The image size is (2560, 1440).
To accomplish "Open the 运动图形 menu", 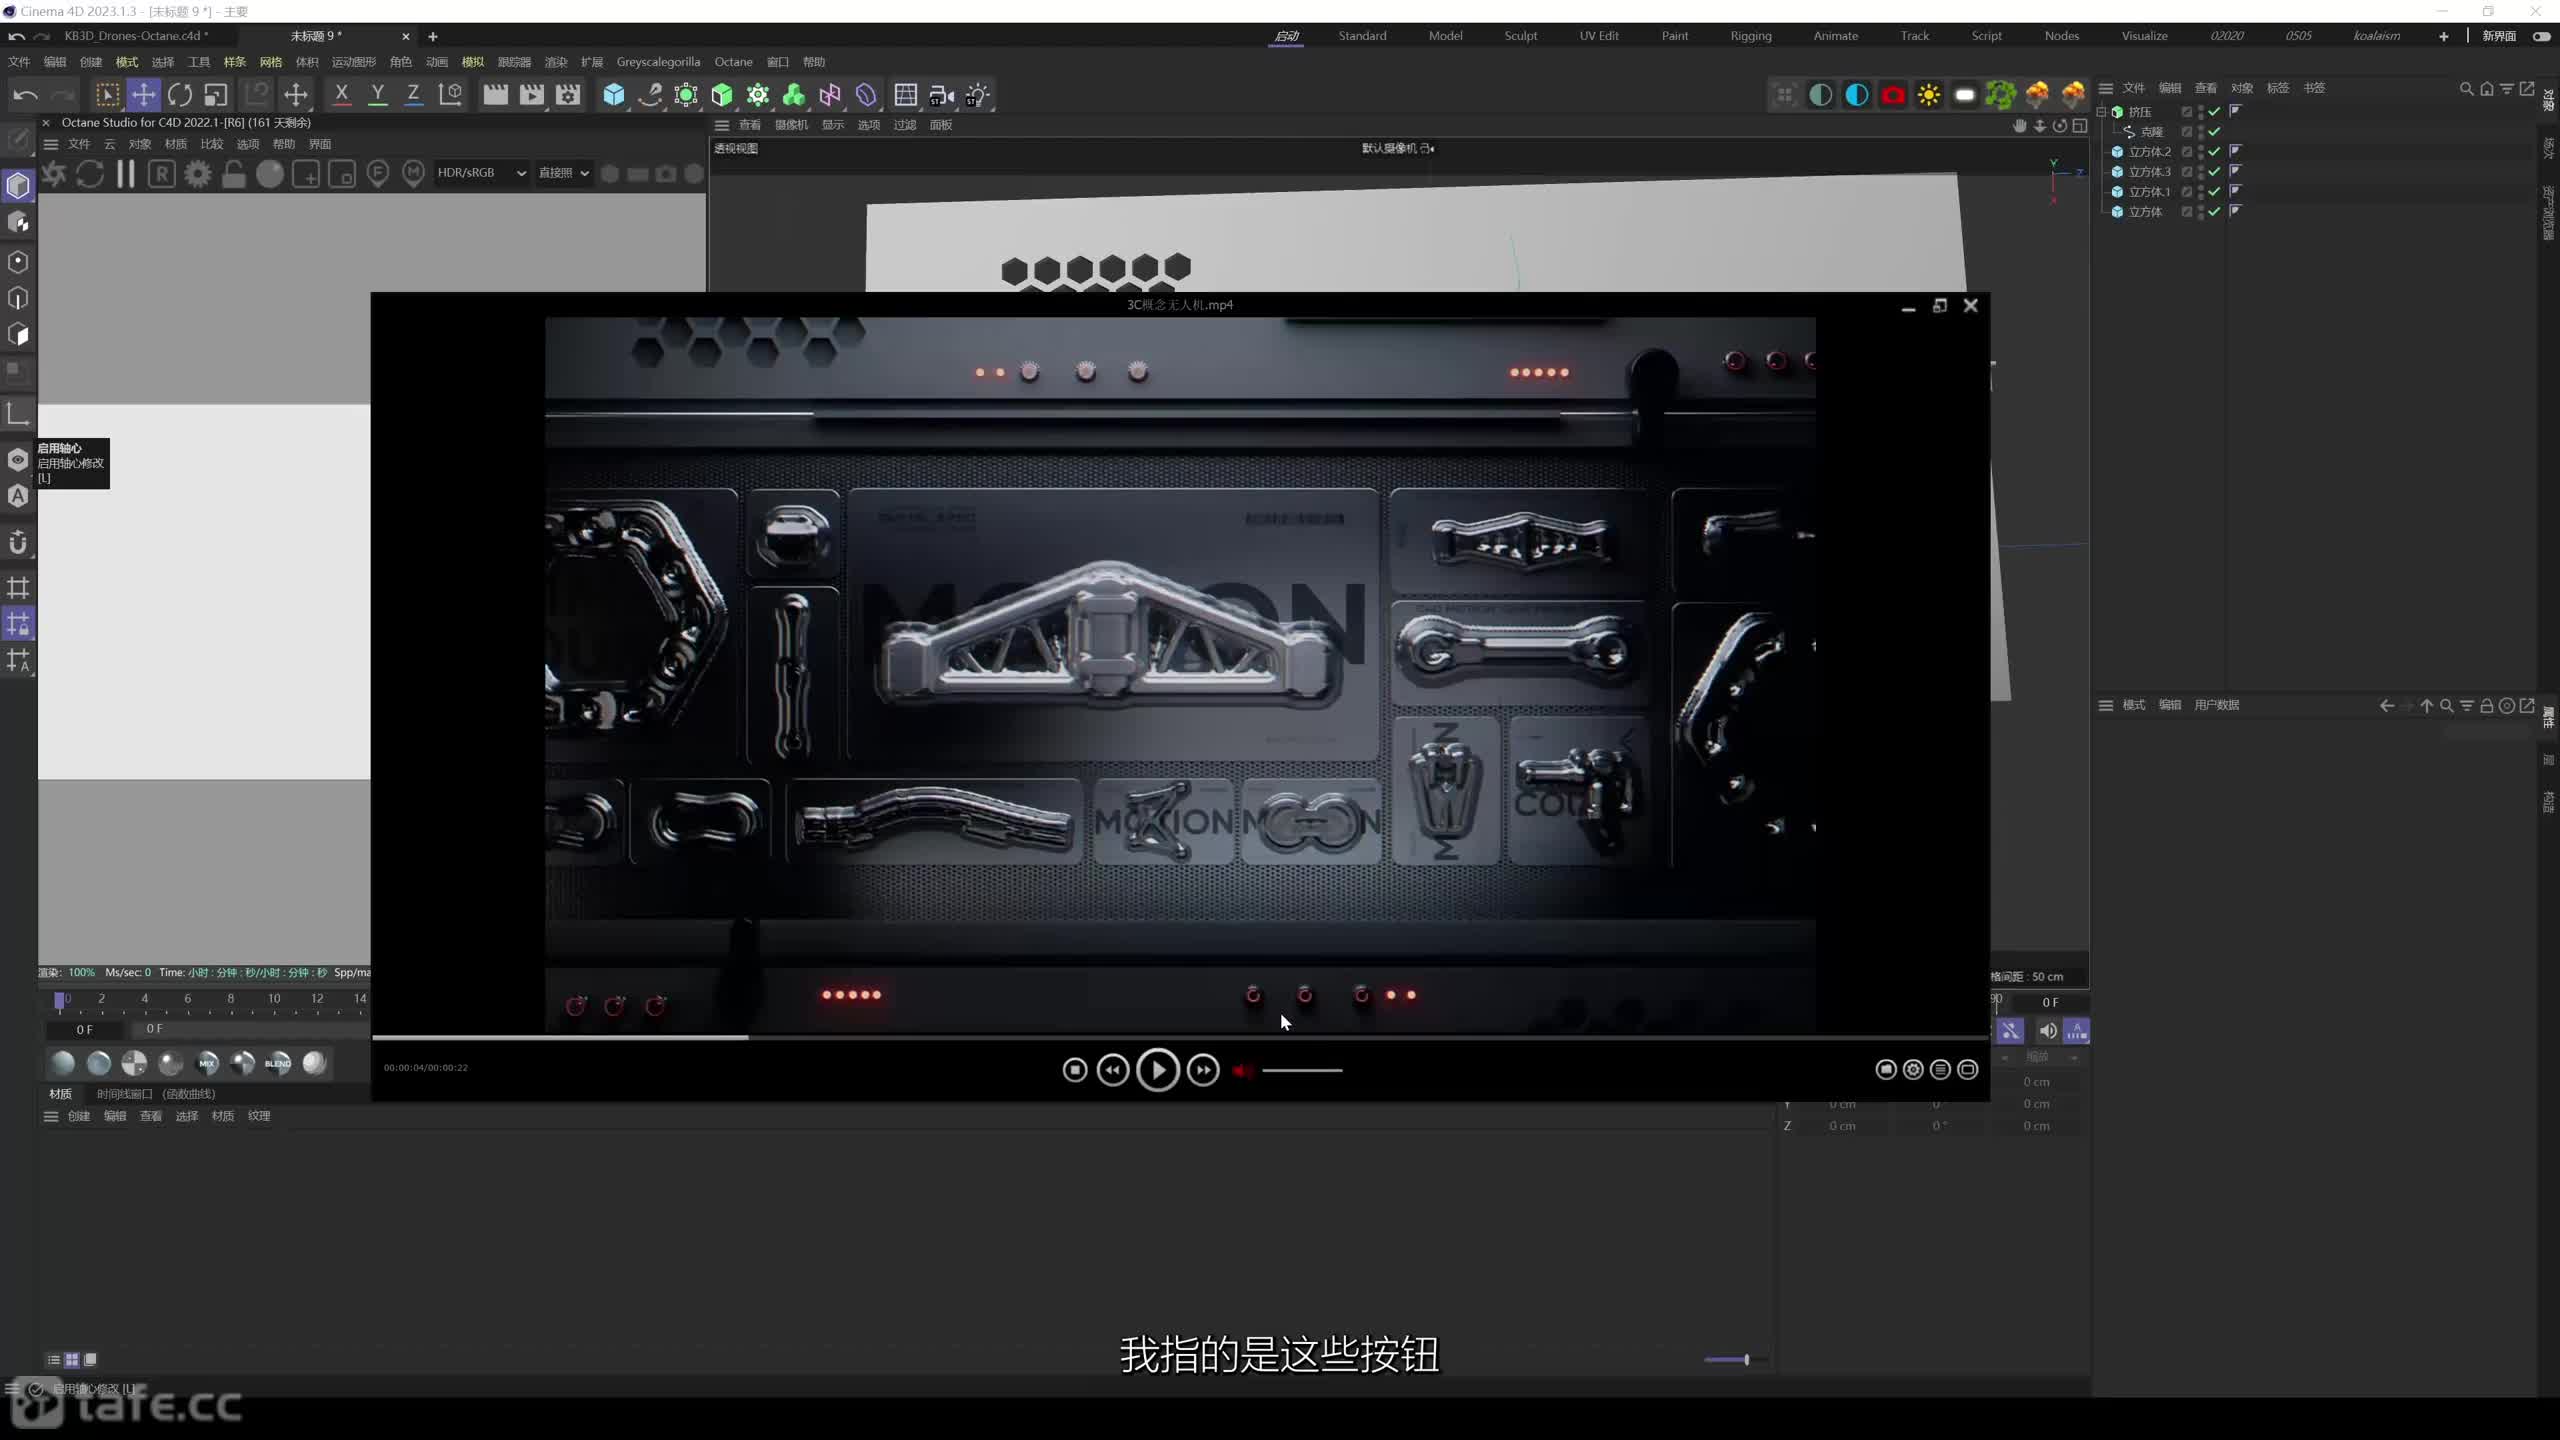I will 354,62.
